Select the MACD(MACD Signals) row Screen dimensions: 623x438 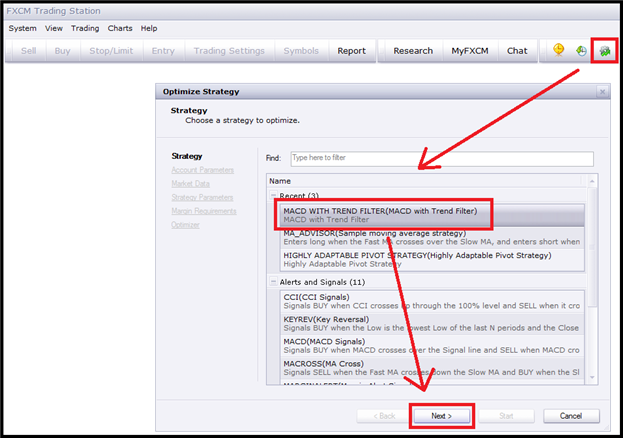point(432,346)
